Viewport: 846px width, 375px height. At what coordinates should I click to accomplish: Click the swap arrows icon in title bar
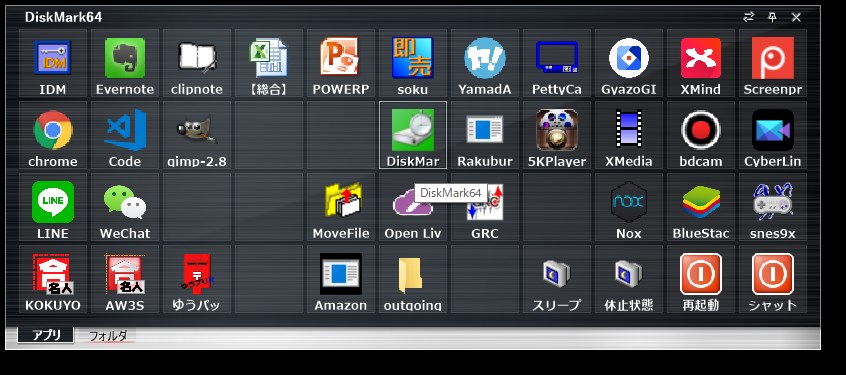(x=748, y=17)
